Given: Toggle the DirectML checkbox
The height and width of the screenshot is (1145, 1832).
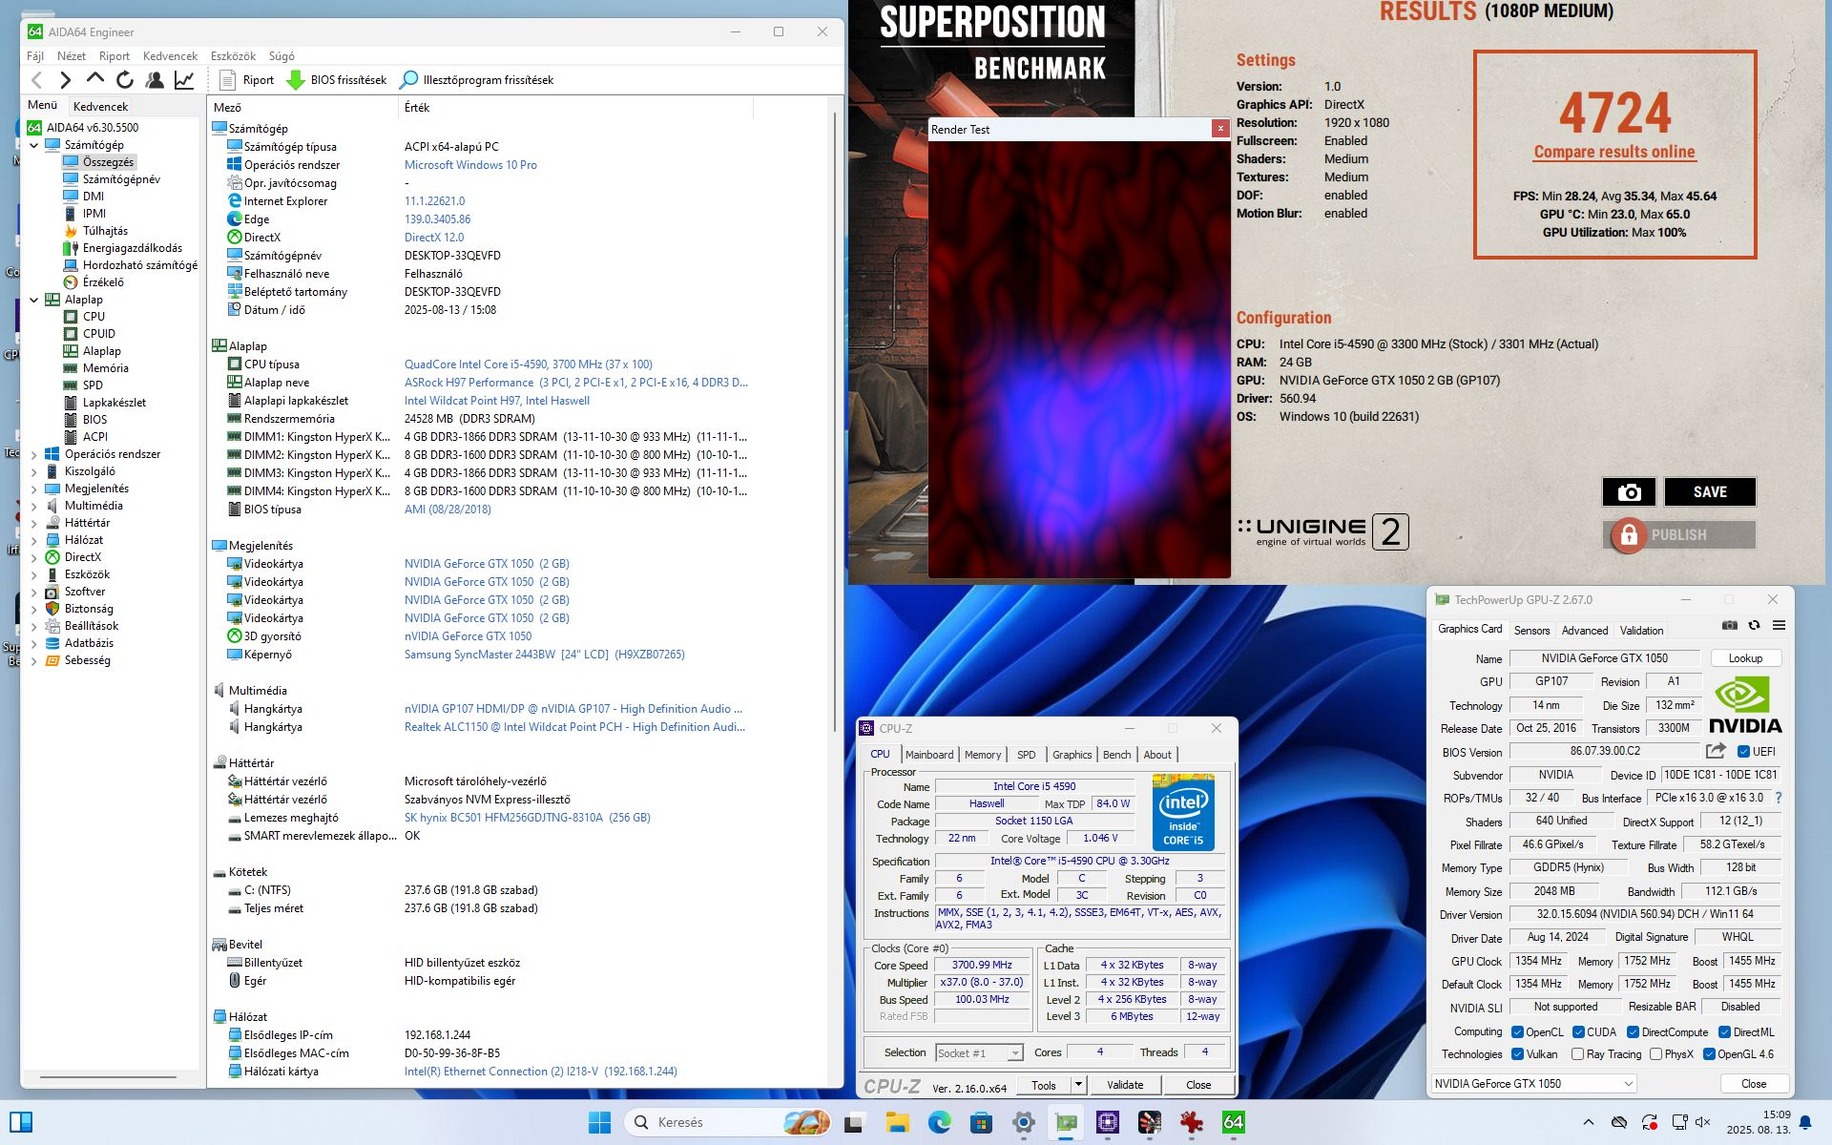Looking at the screenshot, I should [1724, 1032].
